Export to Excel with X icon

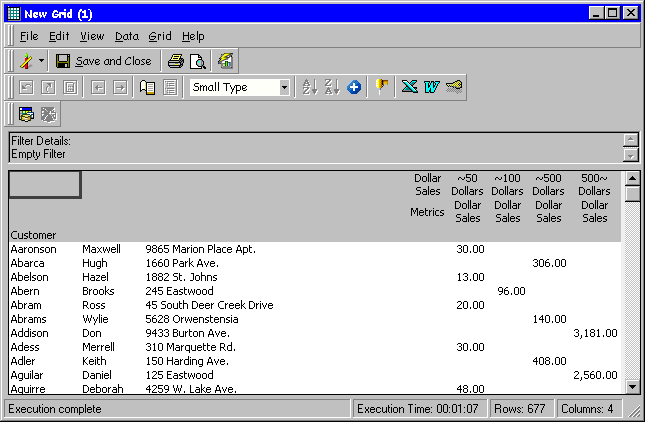(x=409, y=87)
